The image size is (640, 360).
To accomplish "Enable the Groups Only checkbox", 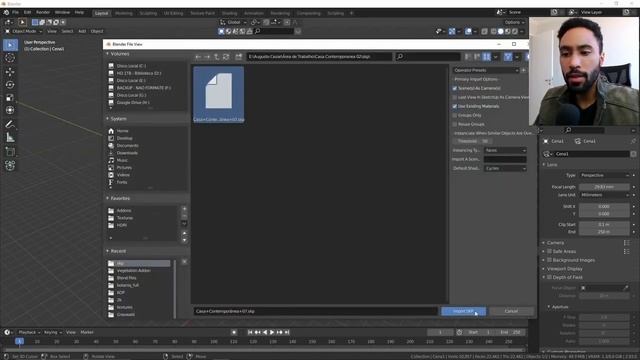I will click(x=455, y=116).
